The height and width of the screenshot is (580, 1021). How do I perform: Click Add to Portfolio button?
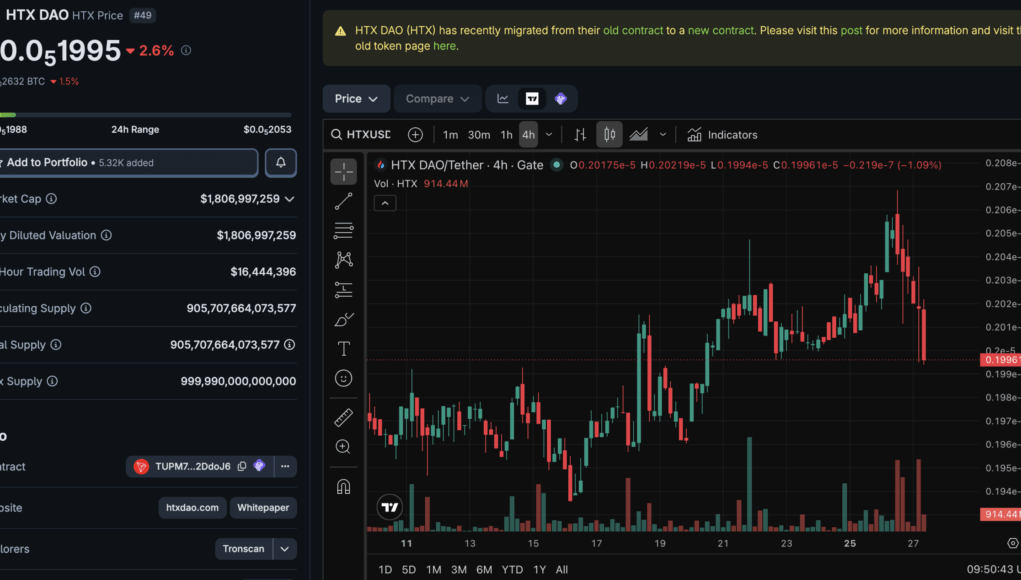click(x=128, y=163)
